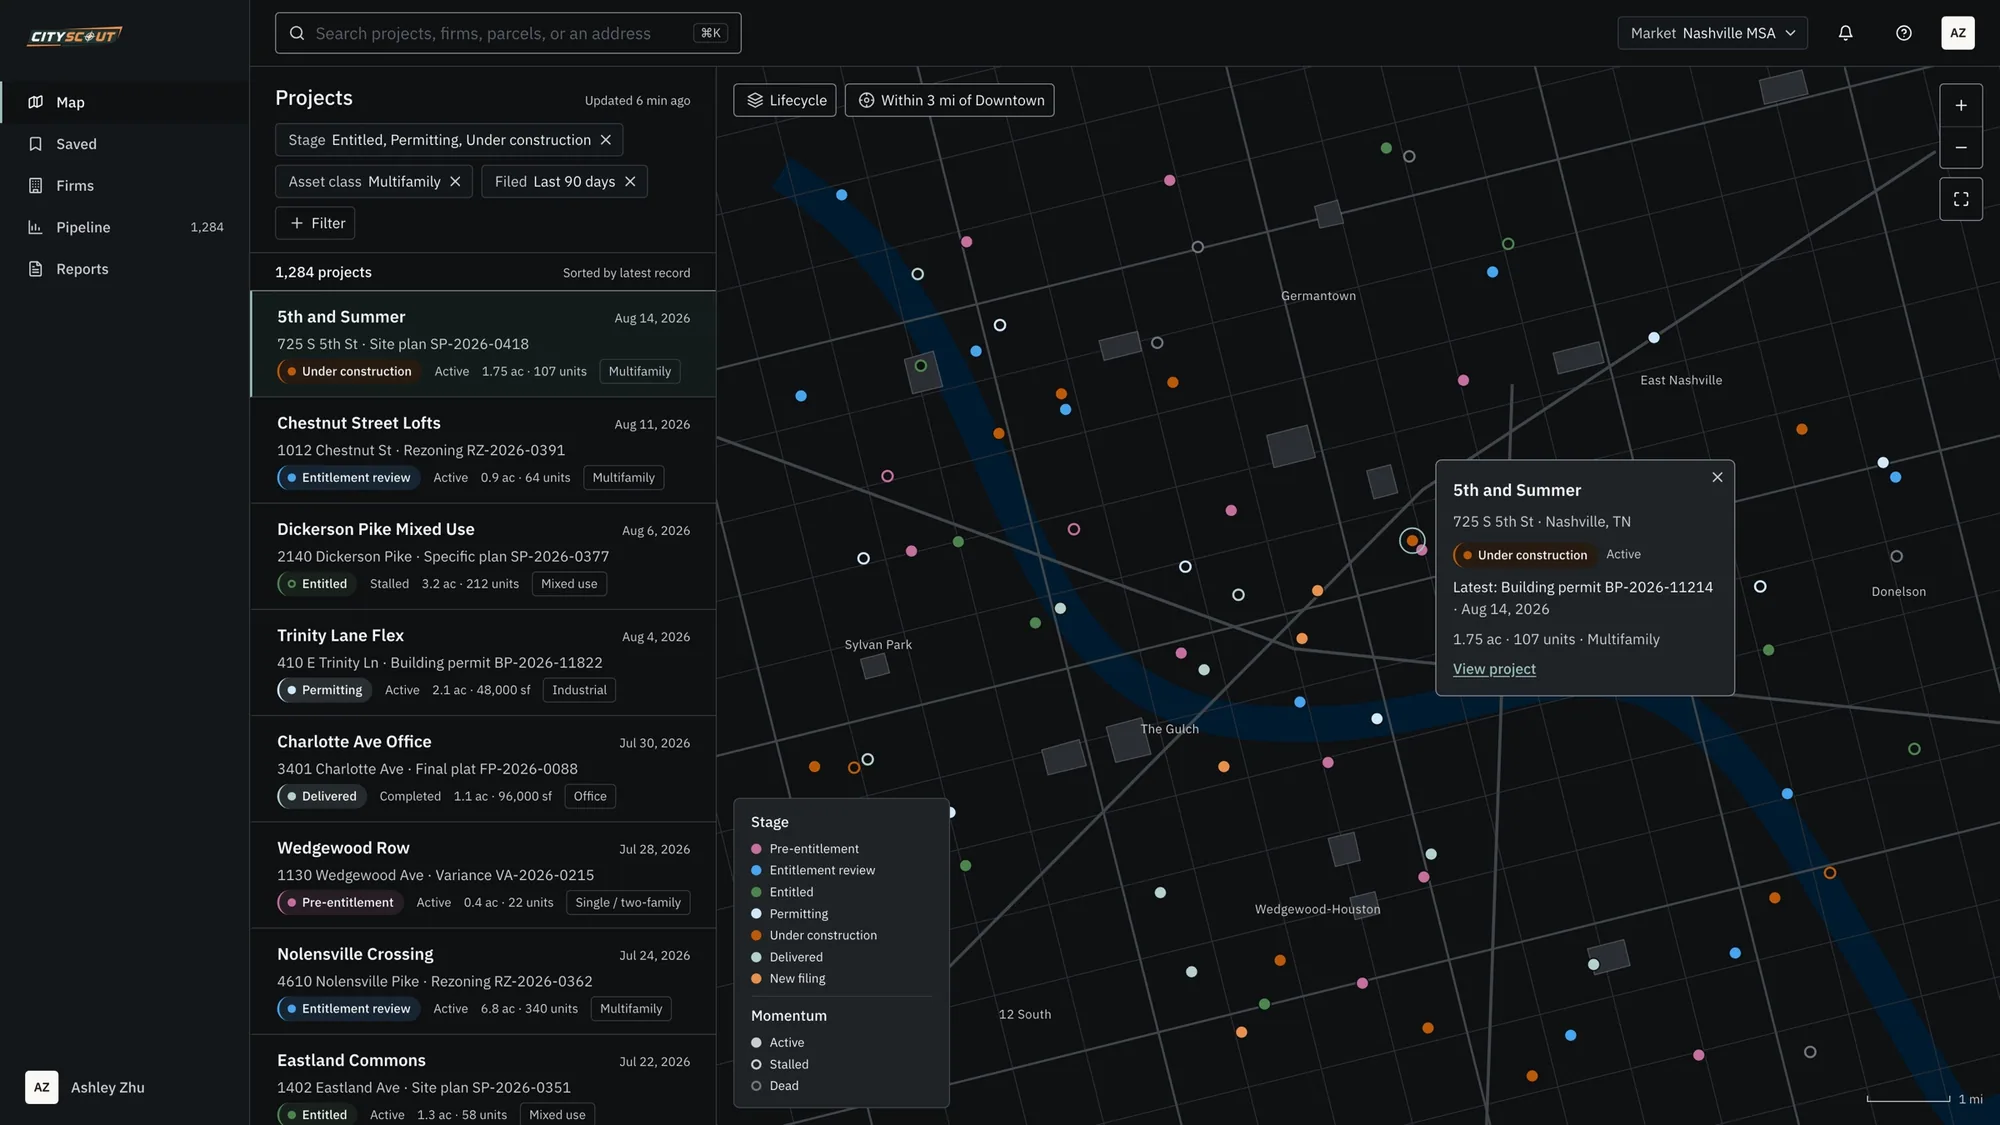
Task: Toggle Entitlement review stage in legend
Action: point(813,870)
